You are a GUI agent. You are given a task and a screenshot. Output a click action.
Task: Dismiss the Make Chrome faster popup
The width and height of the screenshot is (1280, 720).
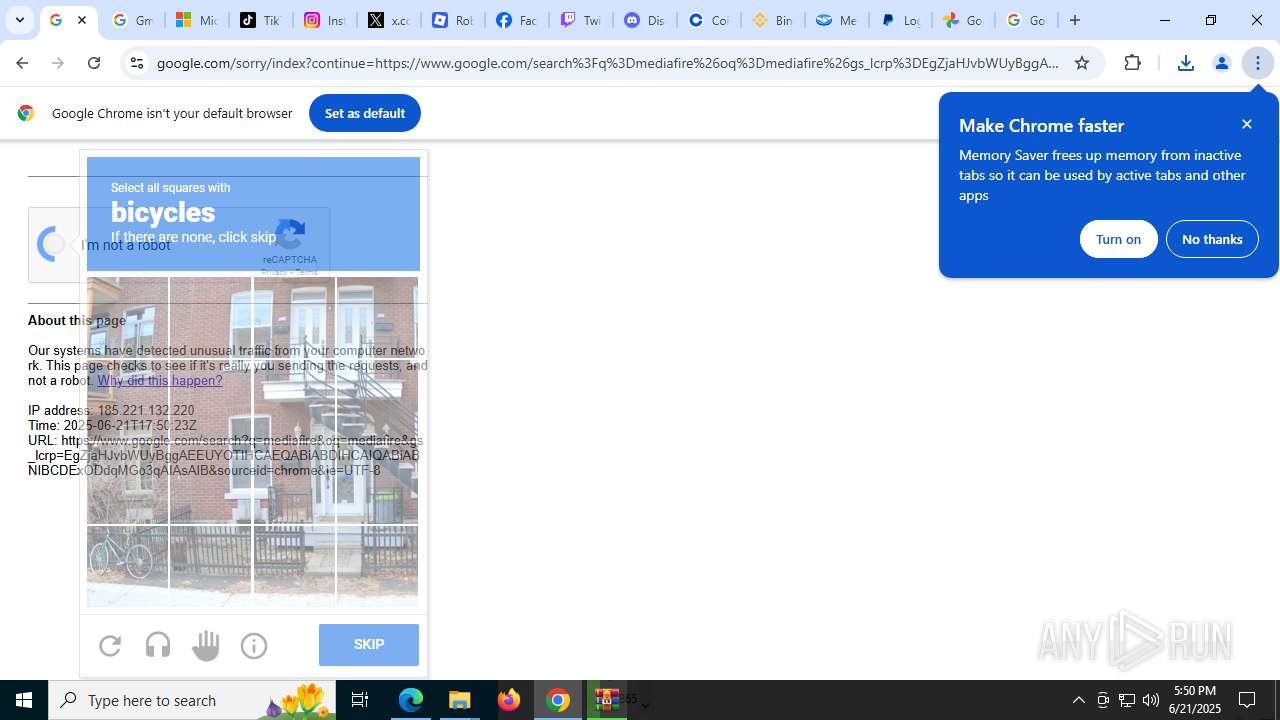(1247, 124)
